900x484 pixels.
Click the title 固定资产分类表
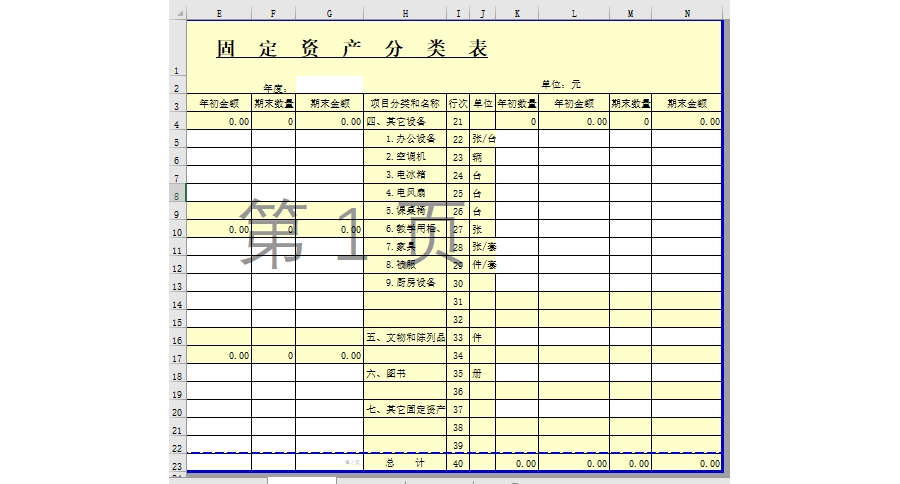click(352, 48)
